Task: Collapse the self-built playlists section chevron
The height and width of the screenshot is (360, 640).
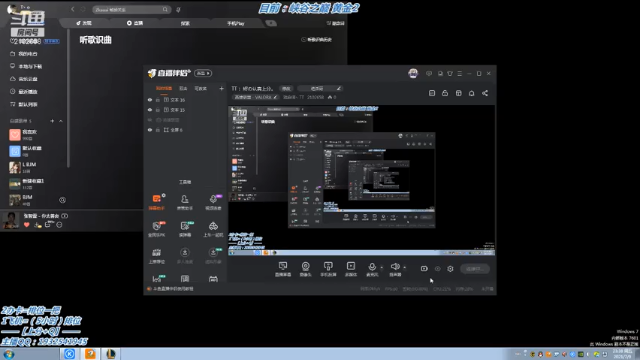Action: pyautogui.click(x=61, y=121)
